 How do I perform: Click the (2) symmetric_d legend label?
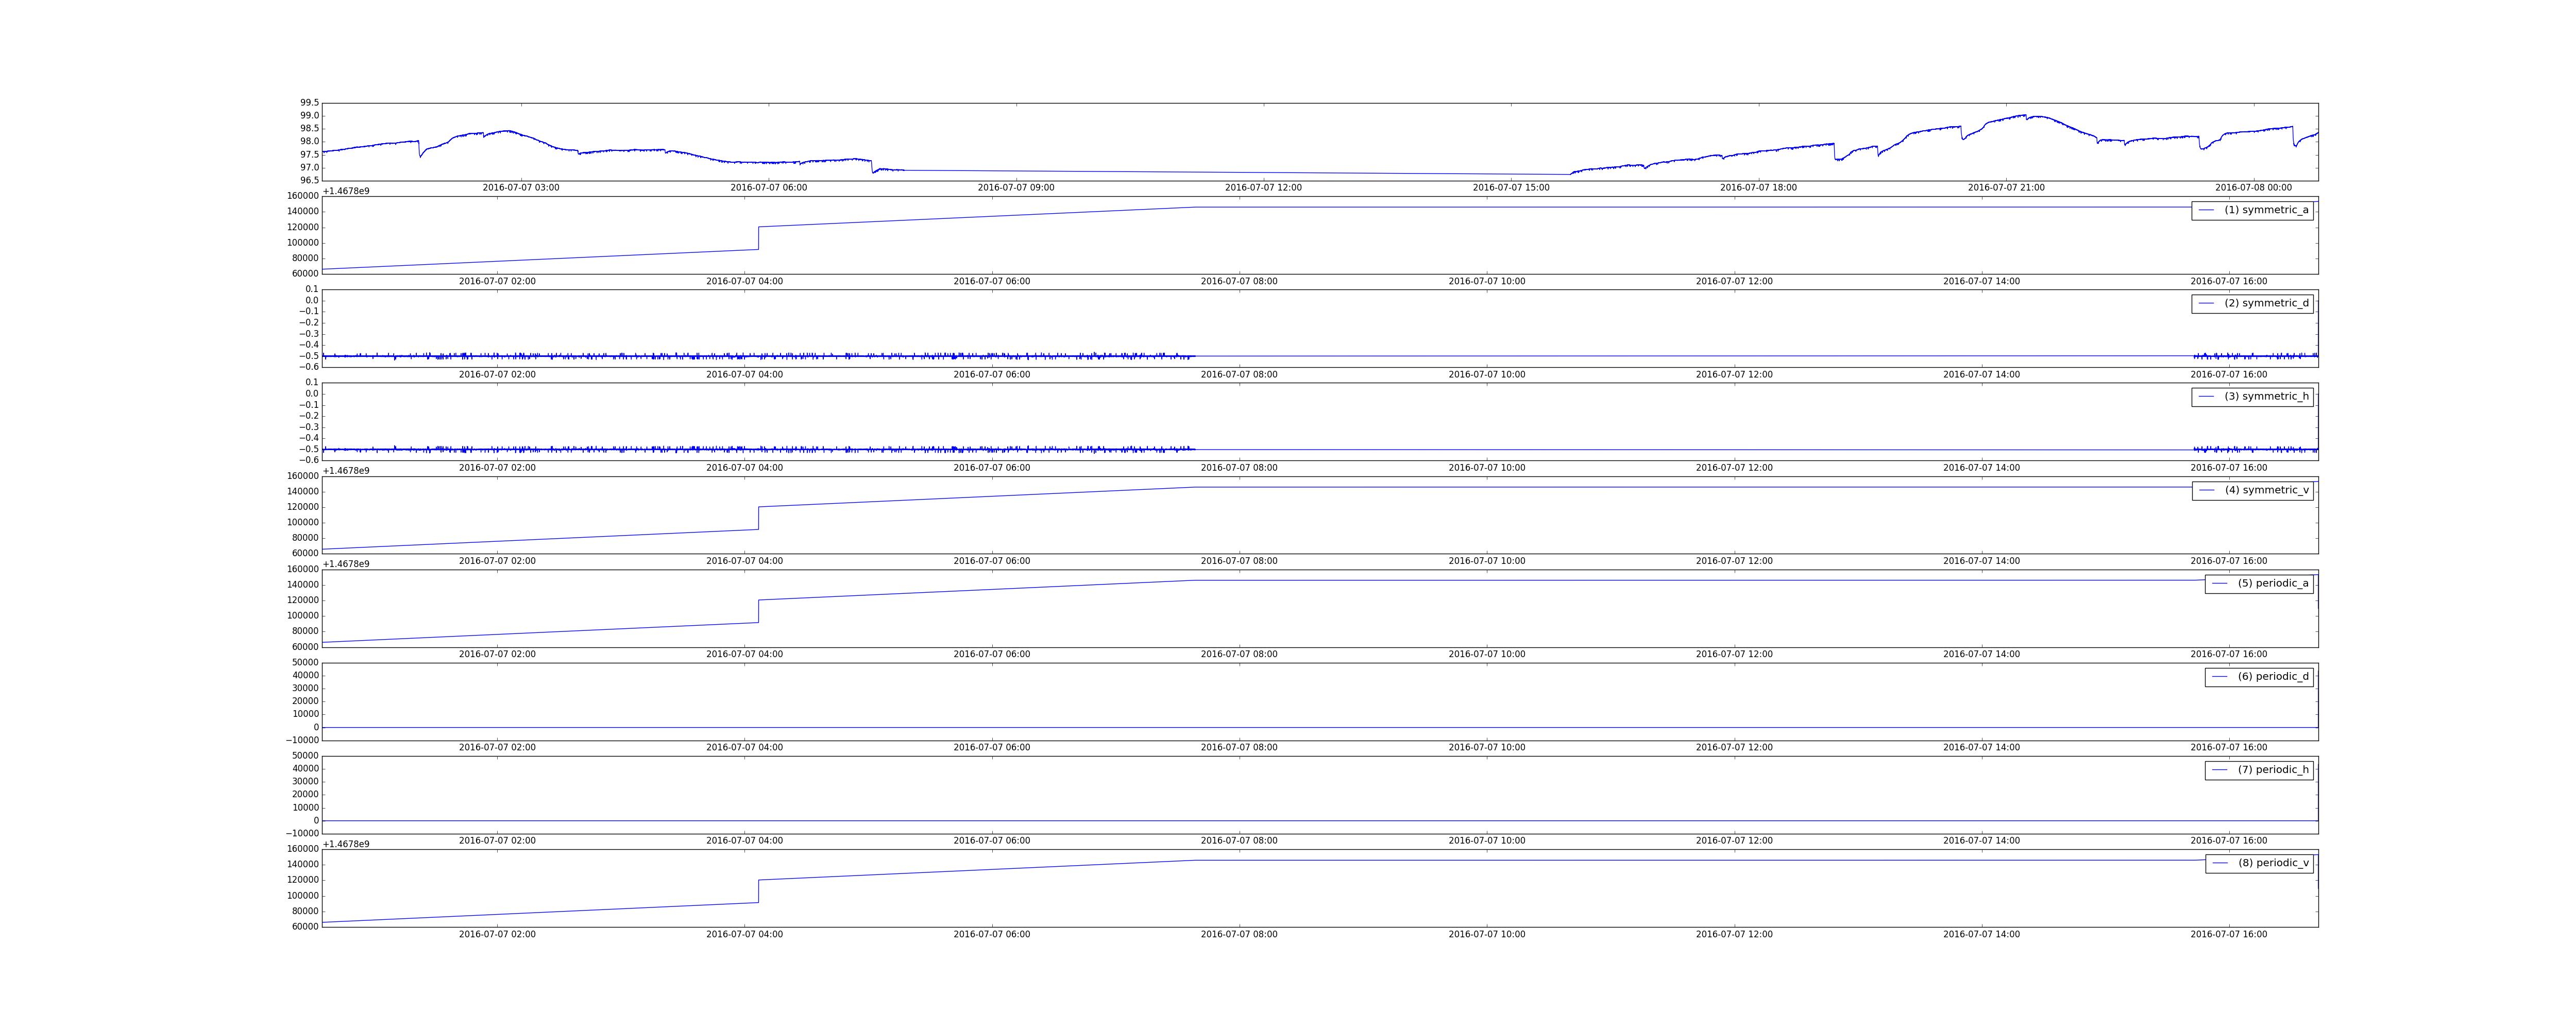click(x=2266, y=303)
